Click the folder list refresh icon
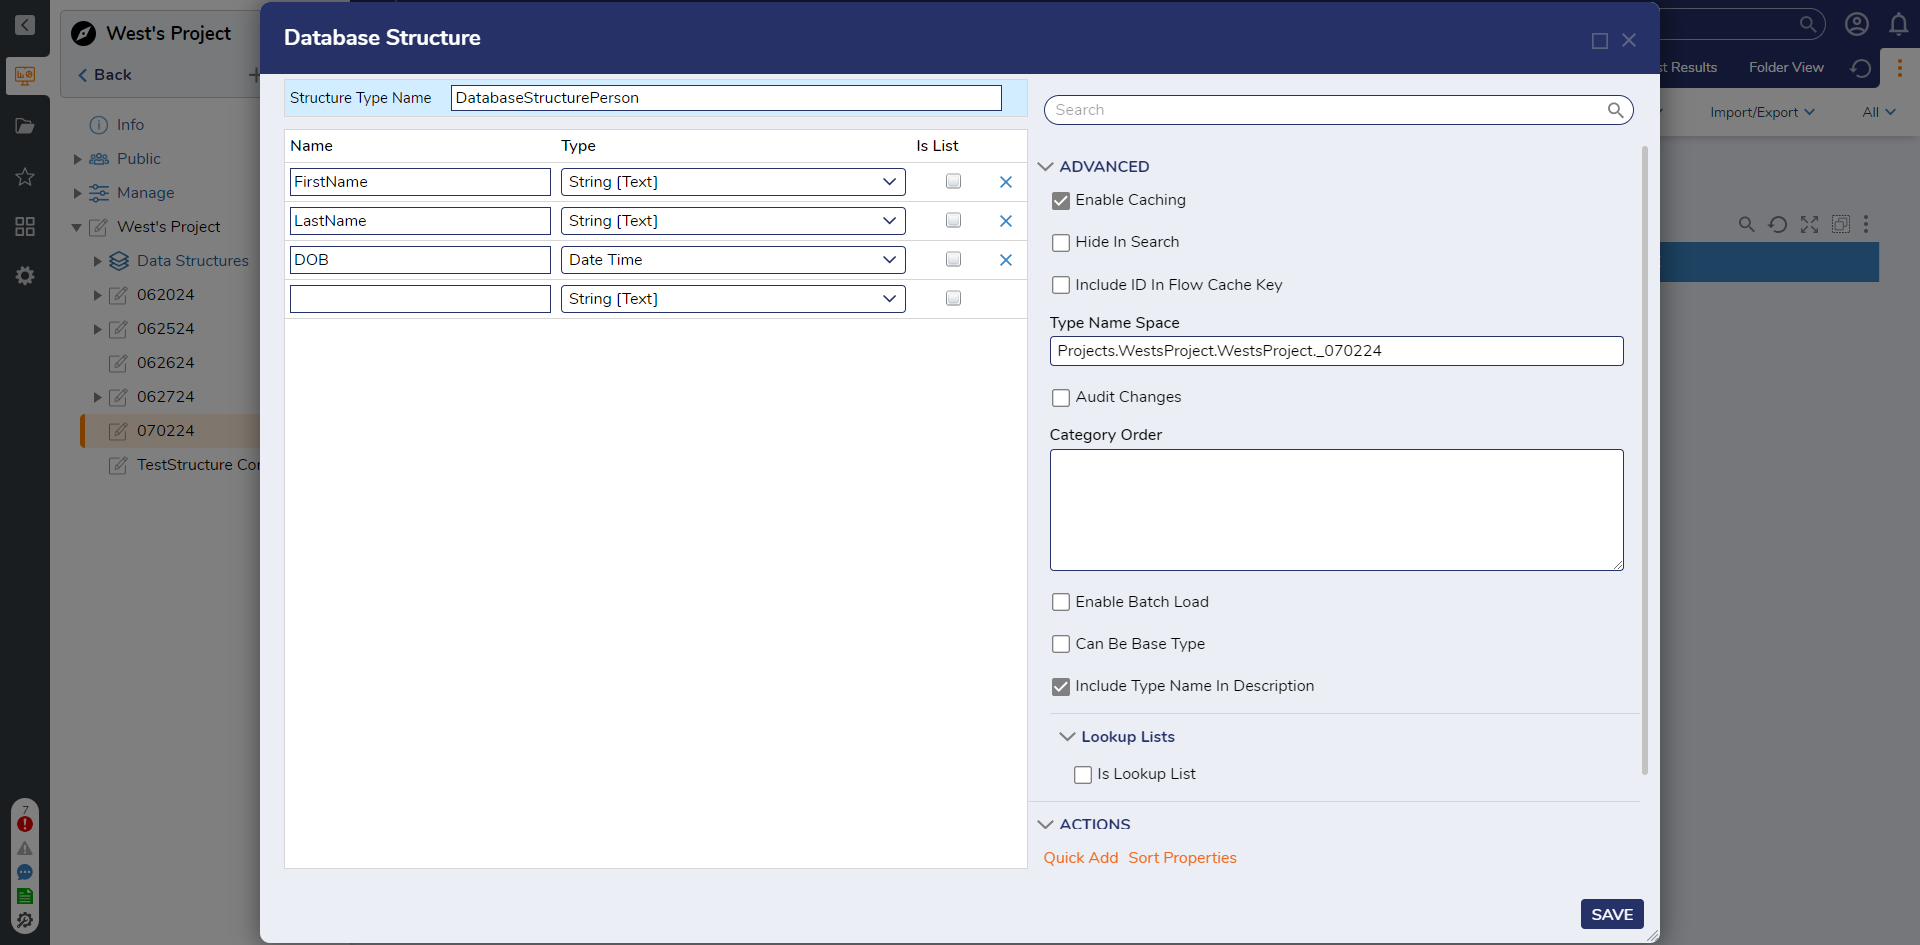Image resolution: width=1920 pixels, height=945 pixels. (x=1778, y=224)
